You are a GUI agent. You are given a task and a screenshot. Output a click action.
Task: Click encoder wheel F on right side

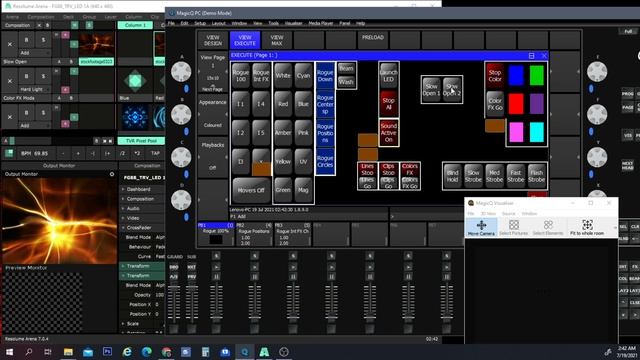pyautogui.click(x=597, y=115)
